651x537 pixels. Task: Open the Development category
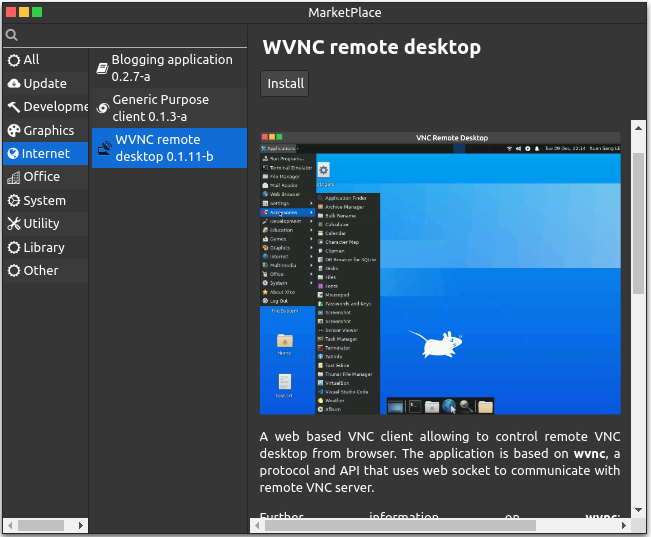[45, 107]
